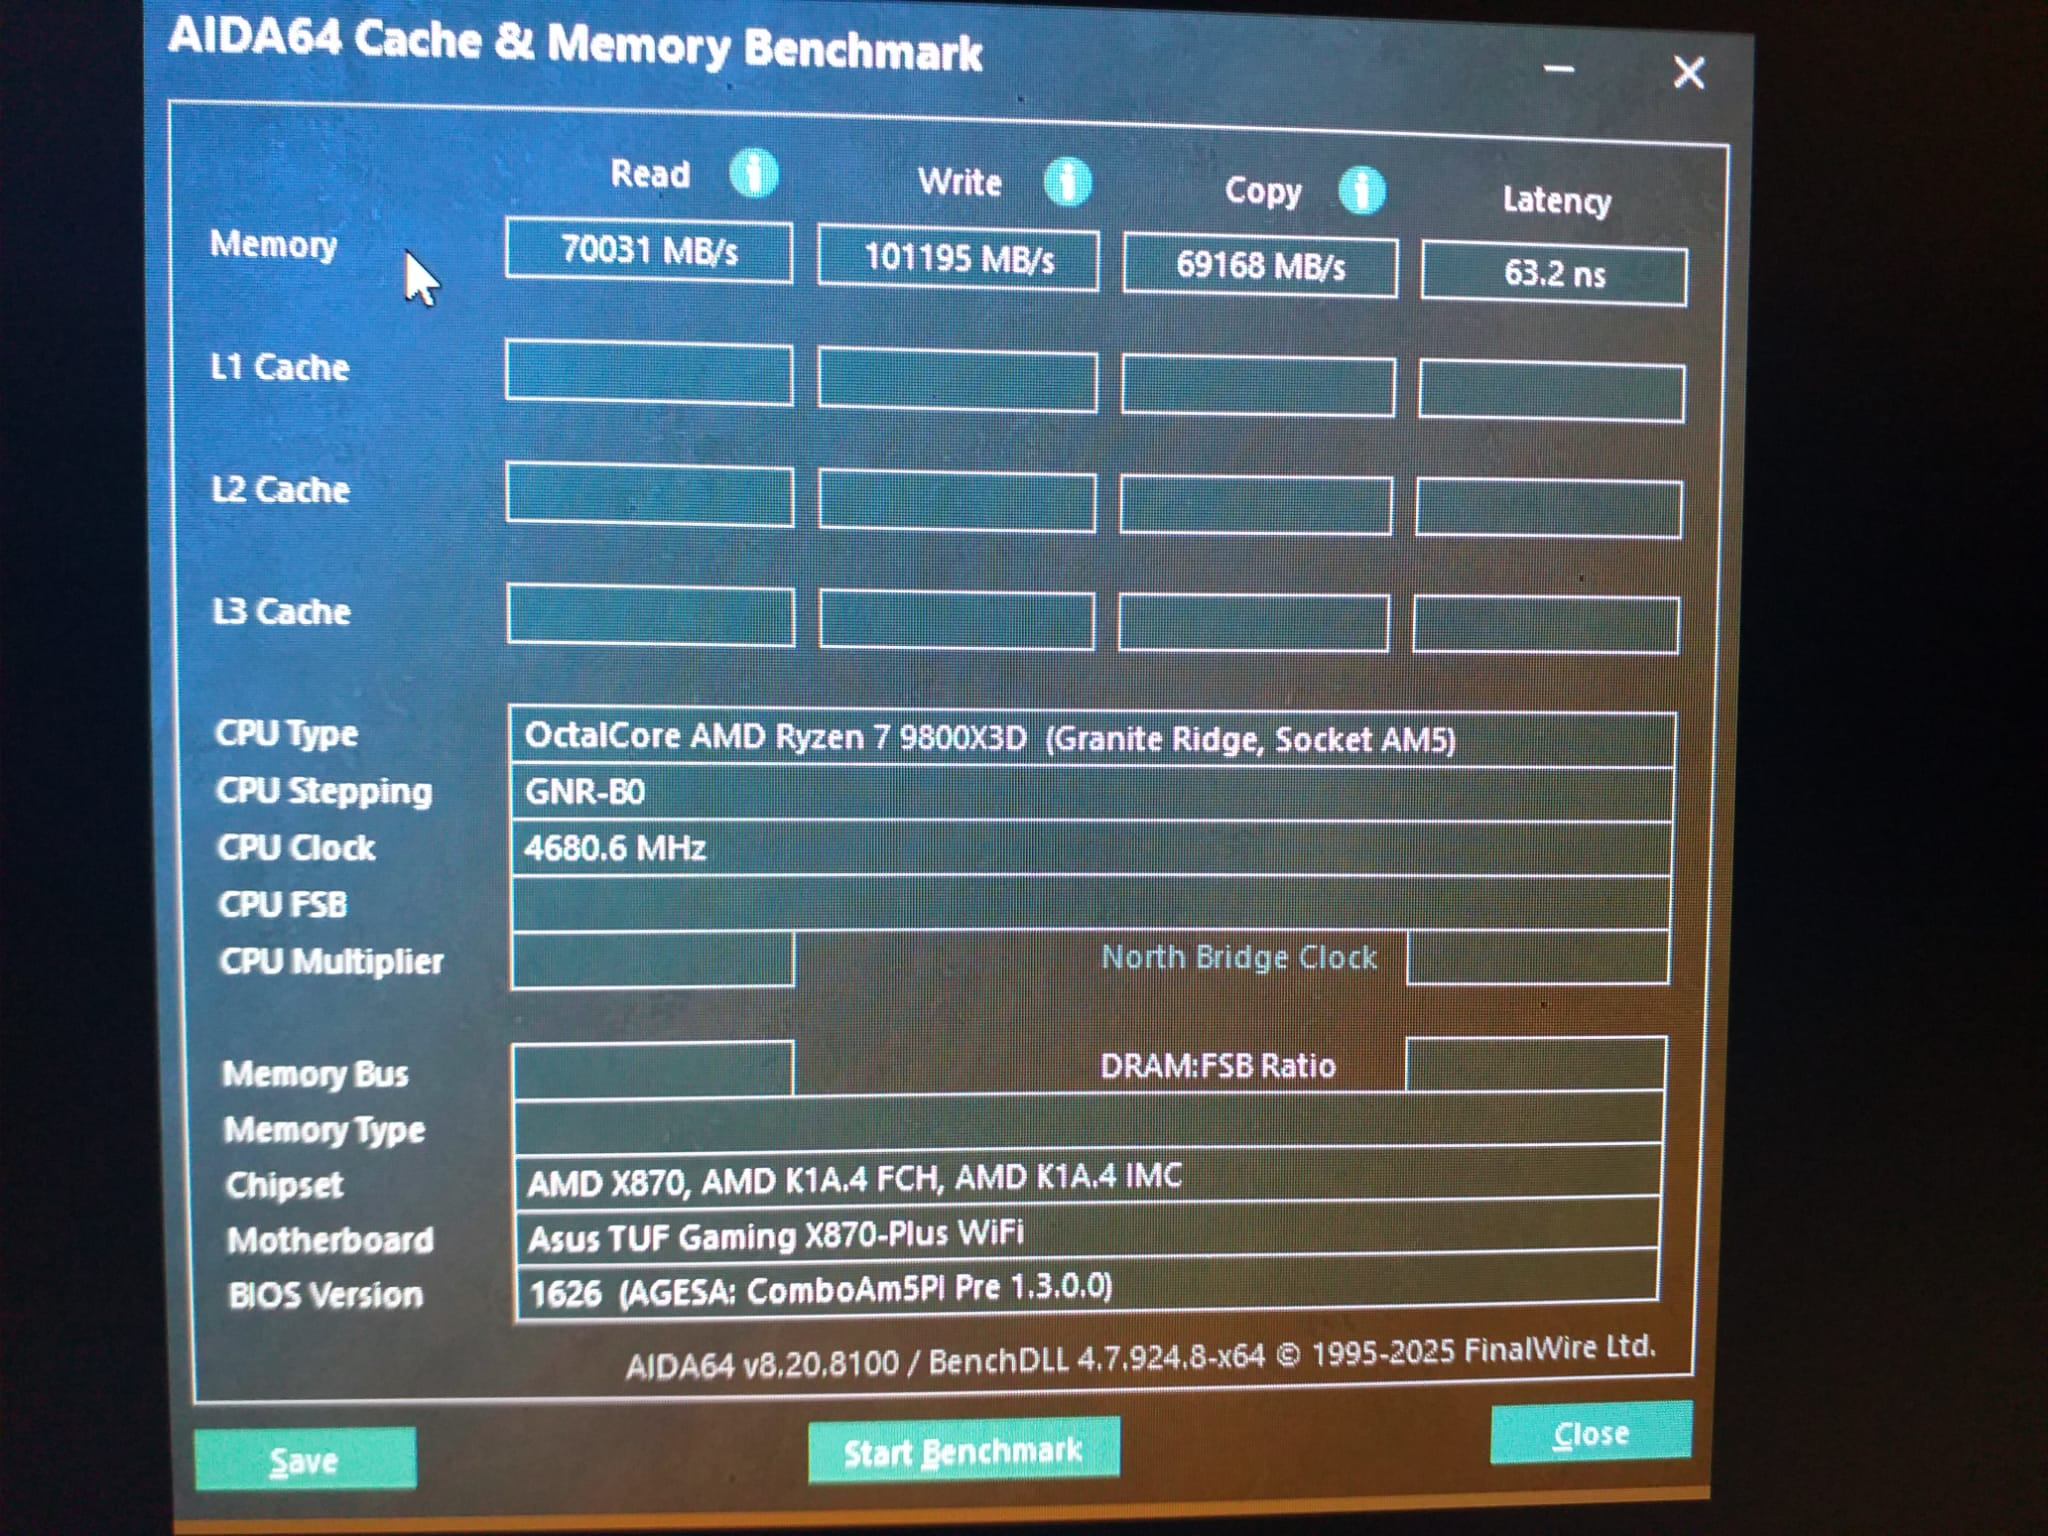2048x1536 pixels.
Task: Click the empty L3 Cache Write field
Action: pyautogui.click(x=957, y=620)
